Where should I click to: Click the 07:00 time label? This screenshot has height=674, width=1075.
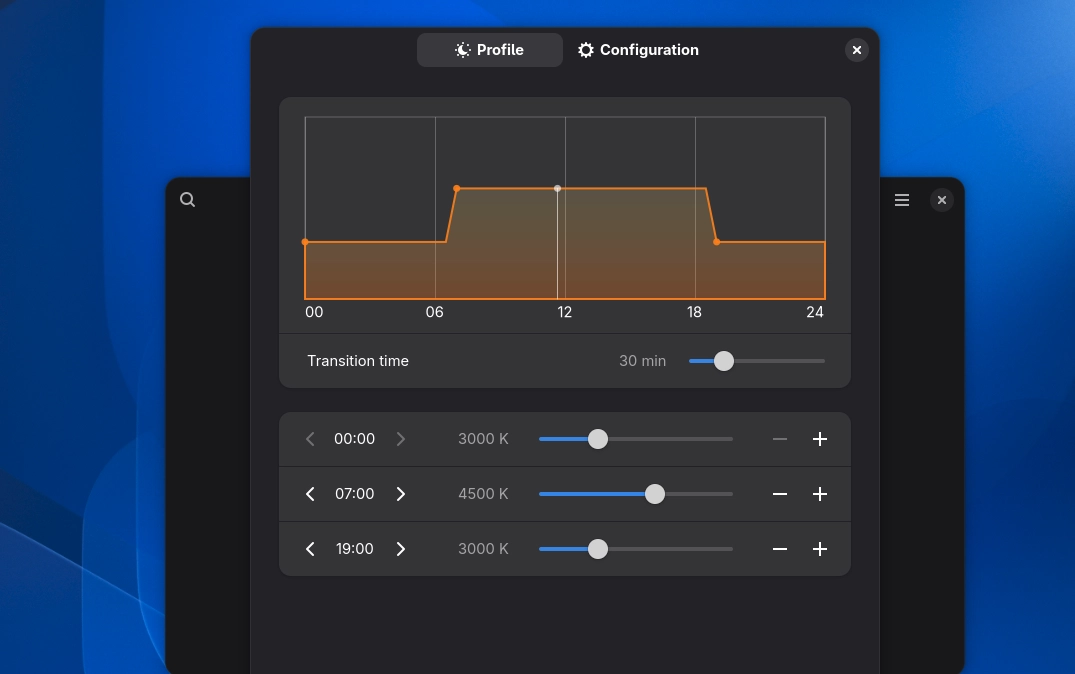coord(354,494)
